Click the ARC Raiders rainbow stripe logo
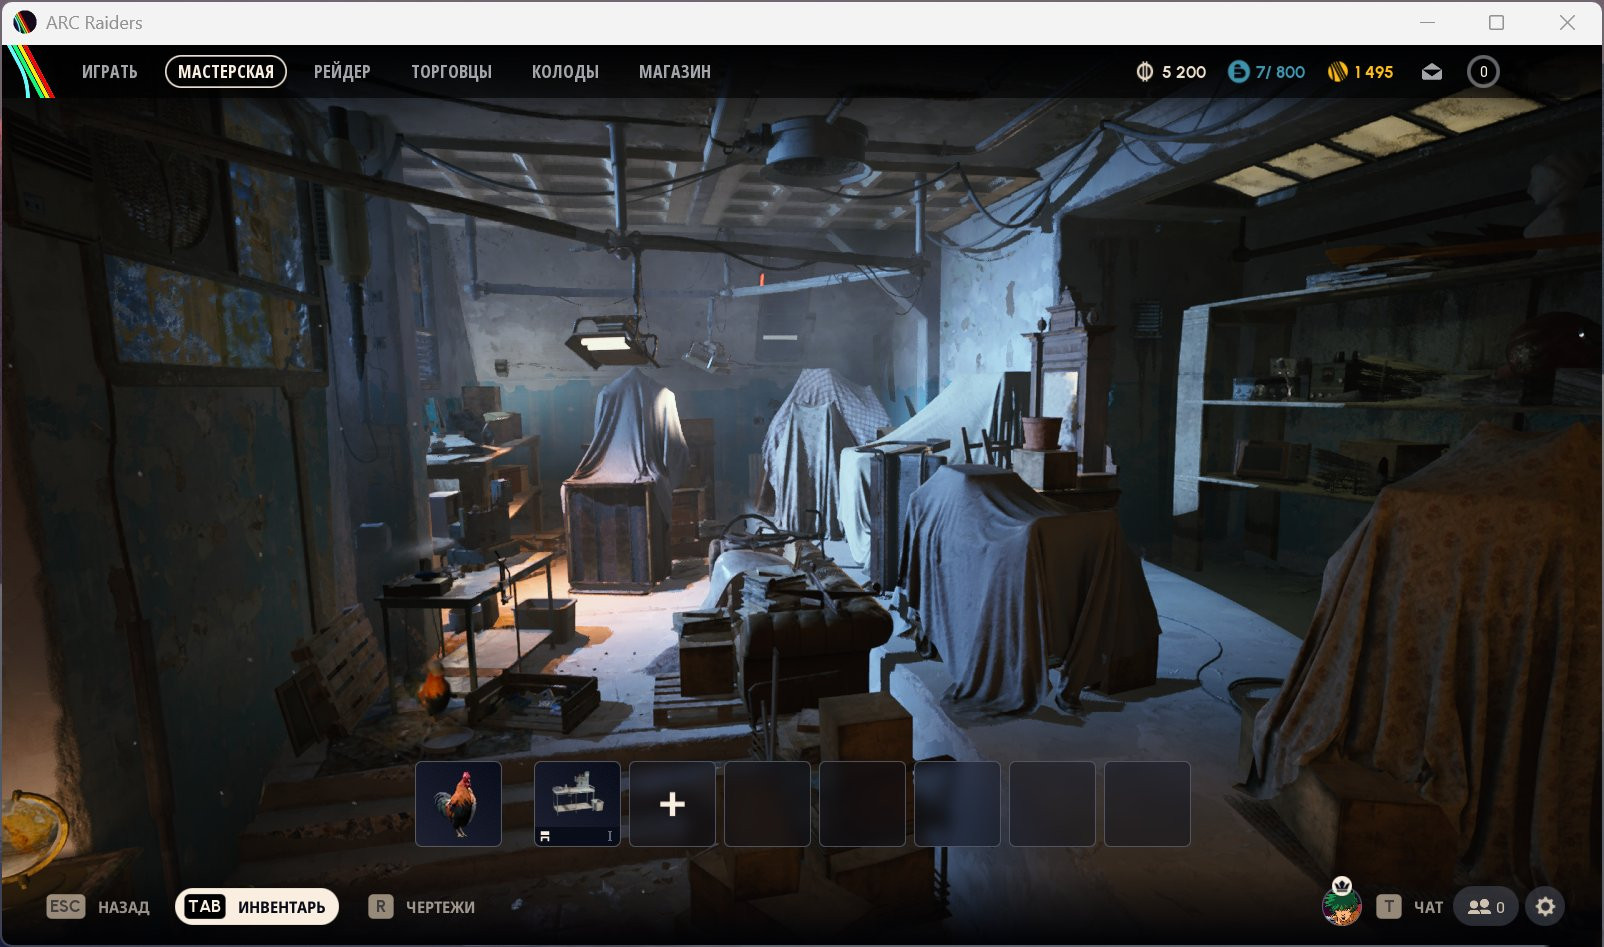Image resolution: width=1604 pixels, height=947 pixels. 30,72
